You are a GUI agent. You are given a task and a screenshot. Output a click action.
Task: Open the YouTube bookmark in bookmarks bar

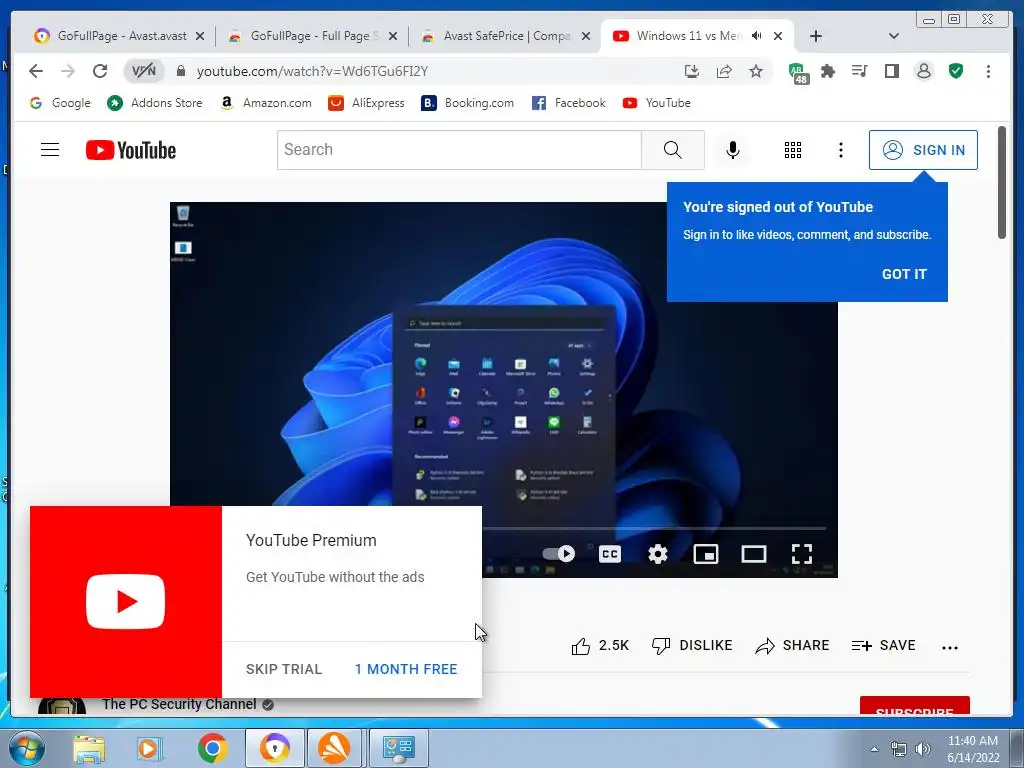coord(656,103)
